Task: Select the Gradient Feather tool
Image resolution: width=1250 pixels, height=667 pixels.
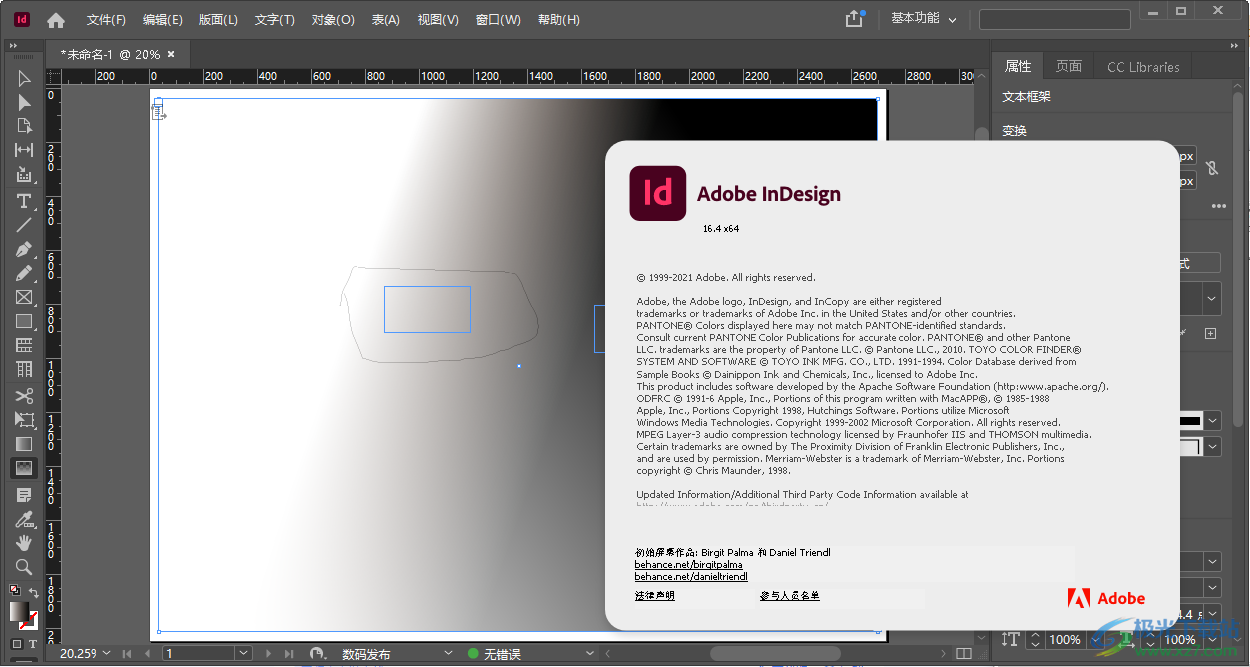Action: click(24, 468)
